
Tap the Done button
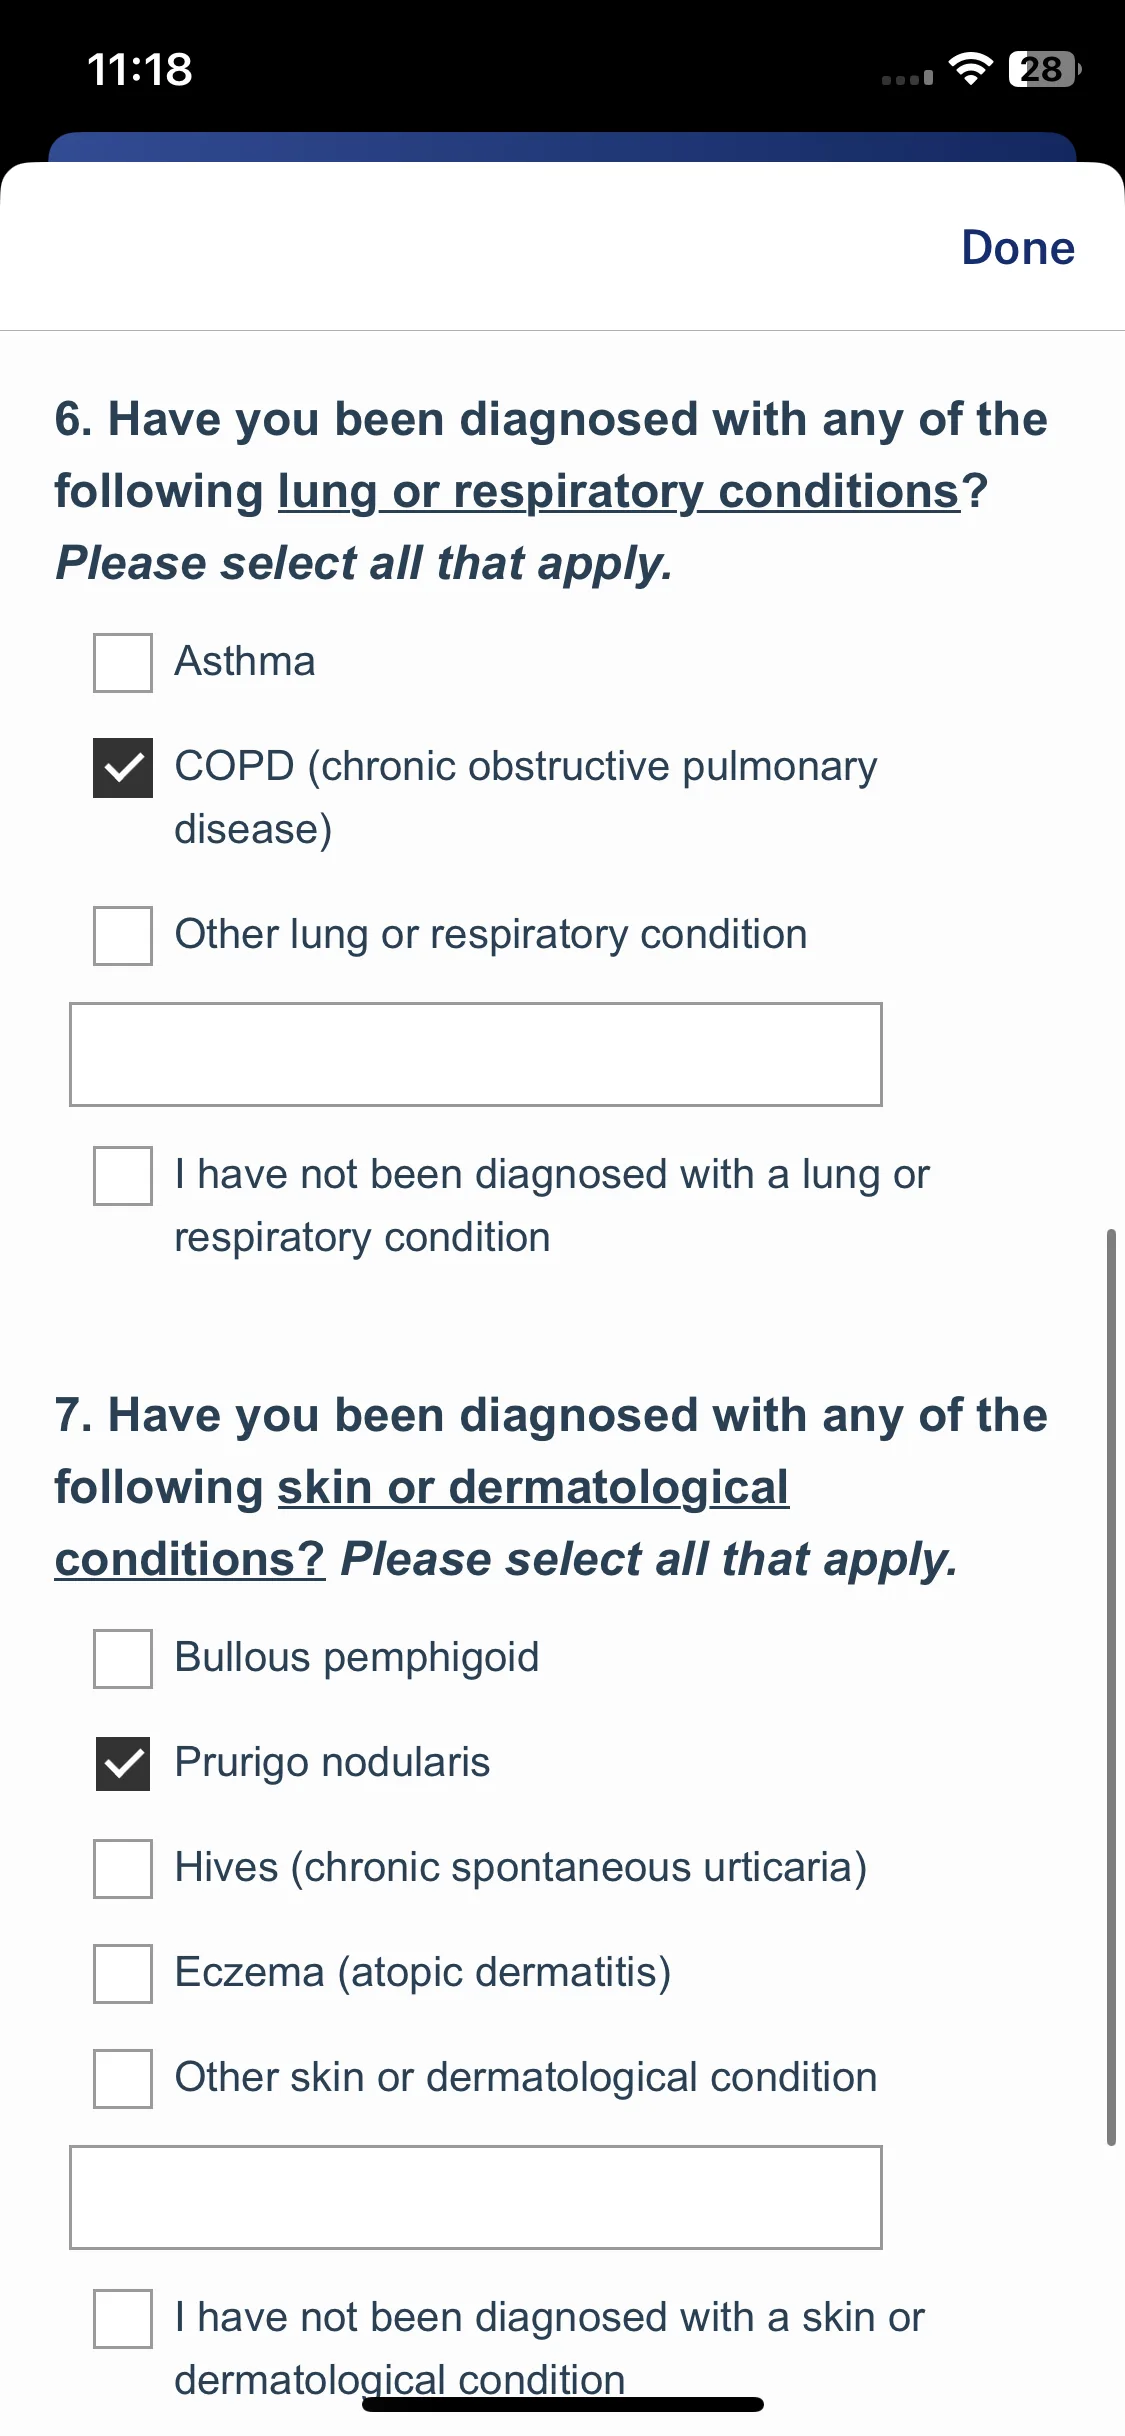[x=1018, y=247]
